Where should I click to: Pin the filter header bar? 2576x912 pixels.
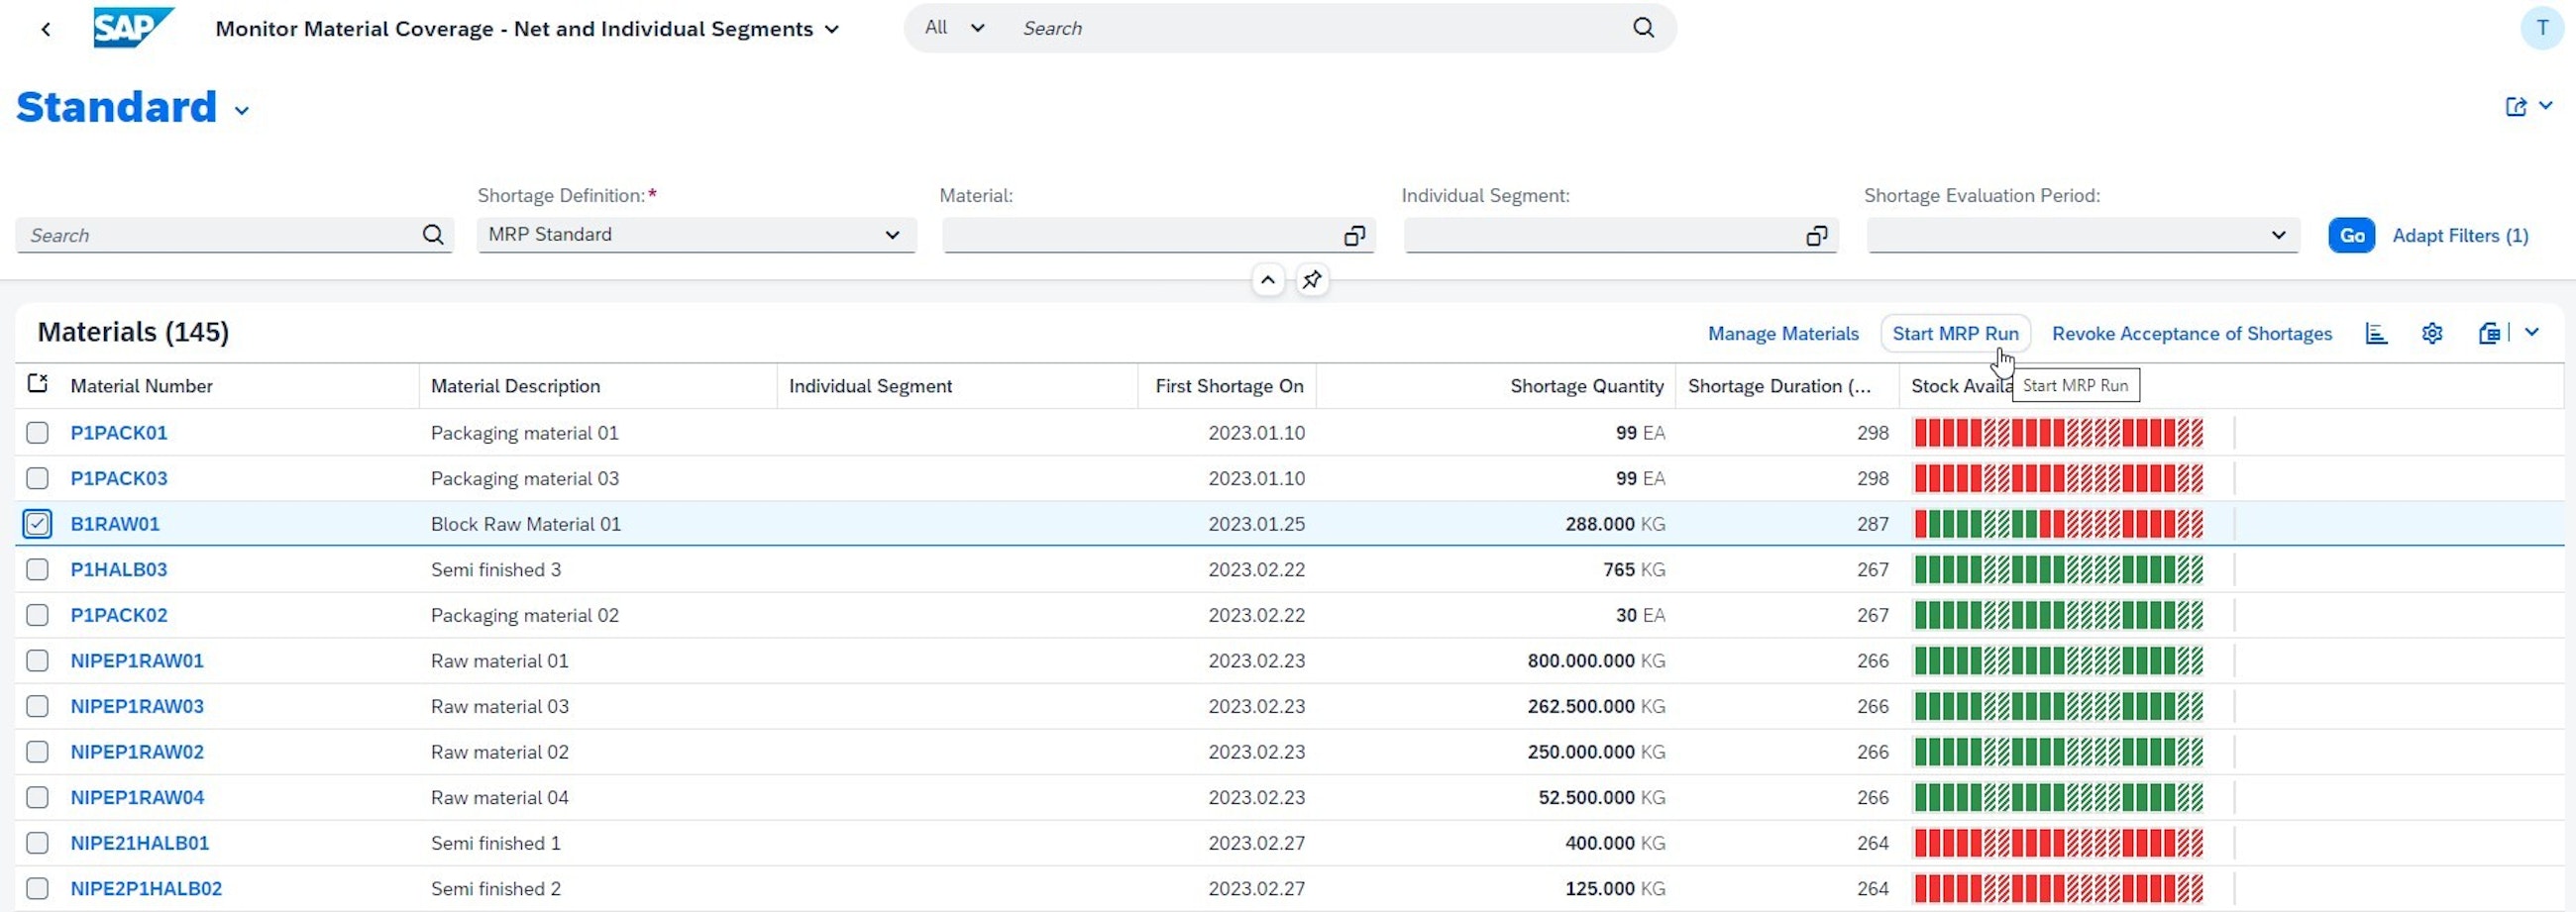click(1312, 280)
